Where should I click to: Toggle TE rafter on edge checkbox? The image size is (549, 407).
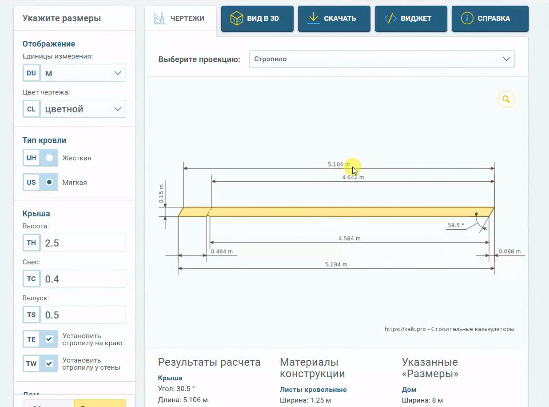coord(49,339)
